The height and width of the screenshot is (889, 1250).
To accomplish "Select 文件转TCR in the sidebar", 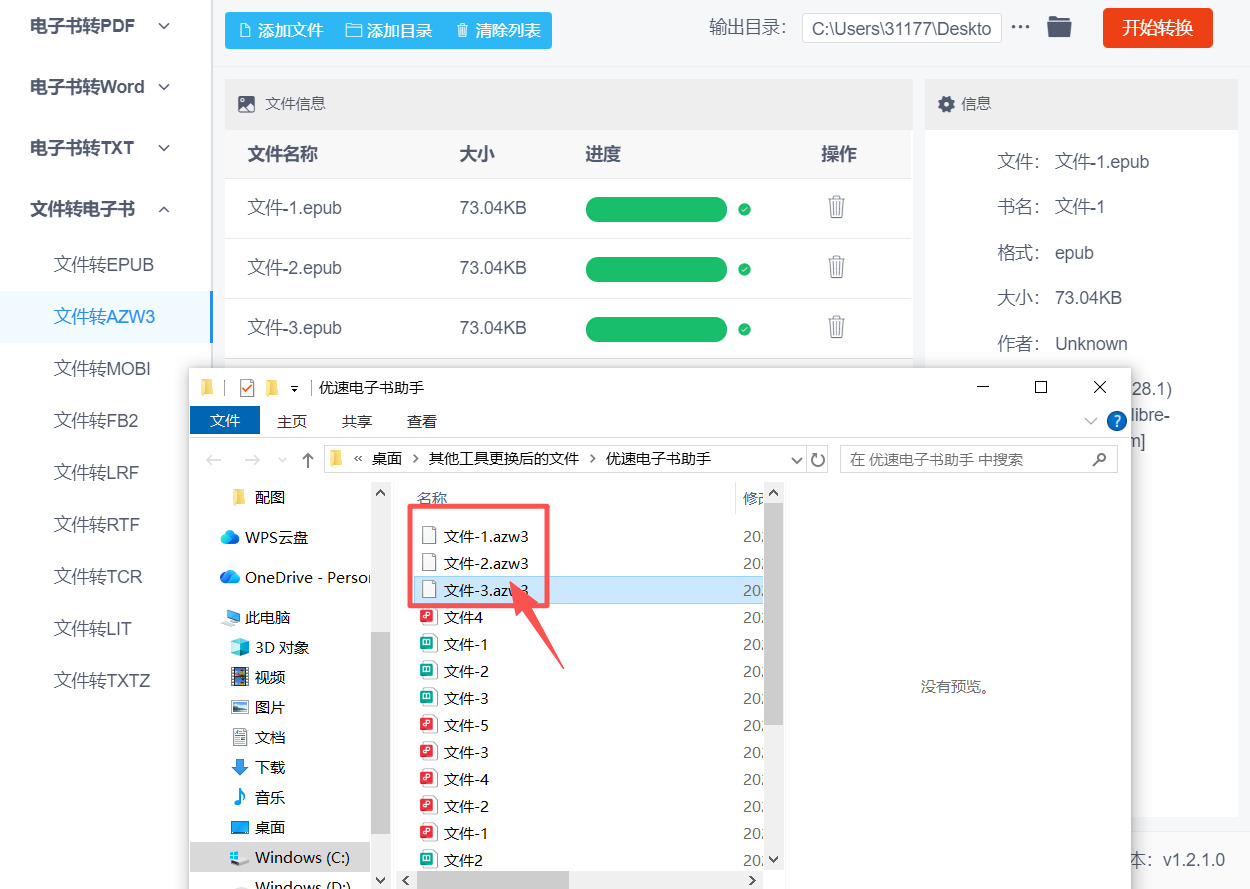I will (x=98, y=577).
